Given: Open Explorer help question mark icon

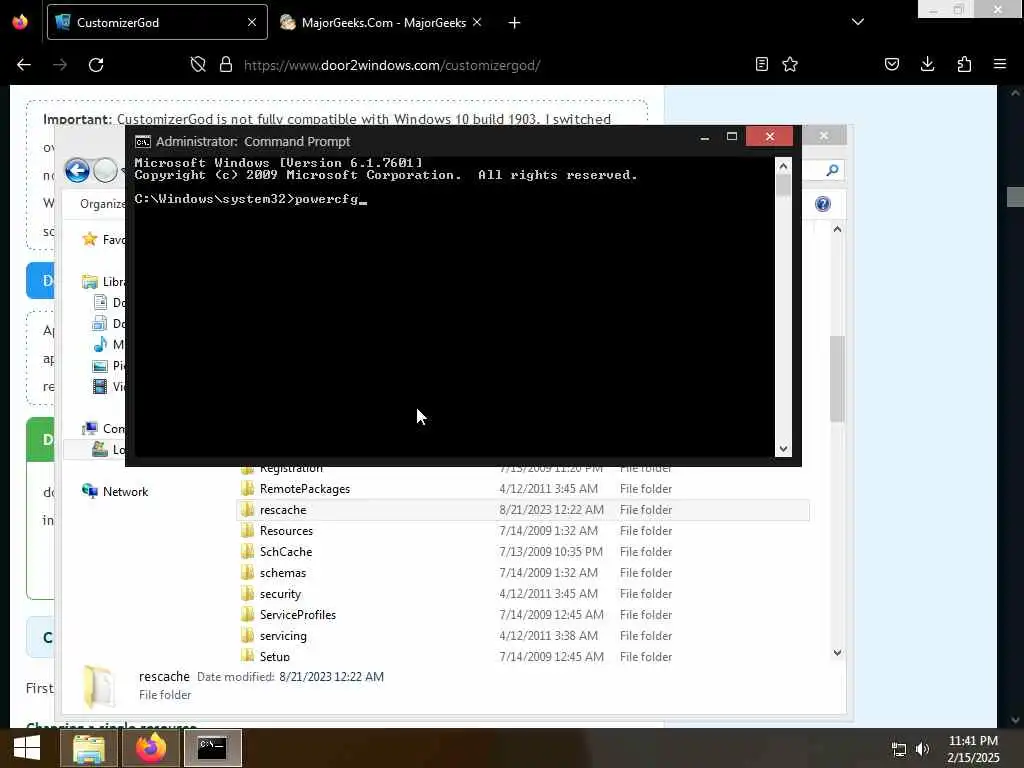Looking at the screenshot, I should click(x=823, y=204).
